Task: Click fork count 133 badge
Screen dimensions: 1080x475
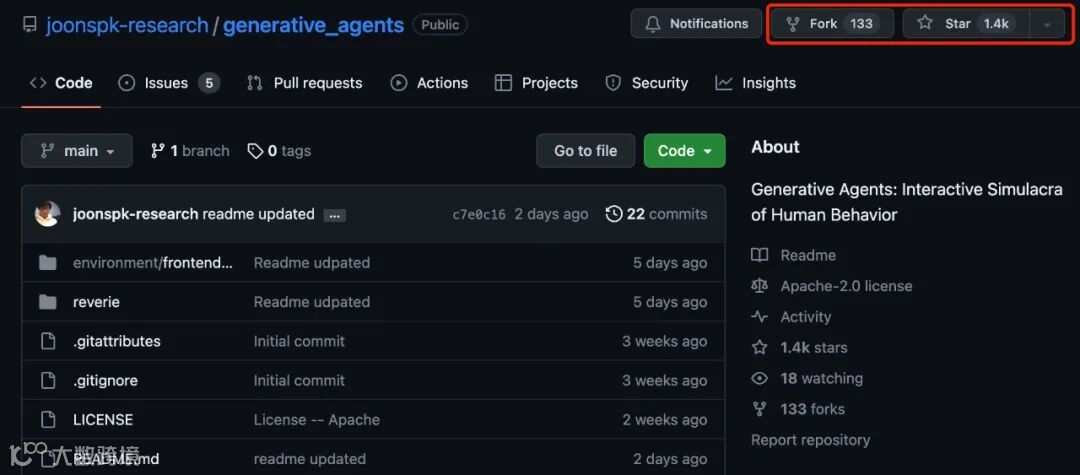Action: (x=861, y=24)
